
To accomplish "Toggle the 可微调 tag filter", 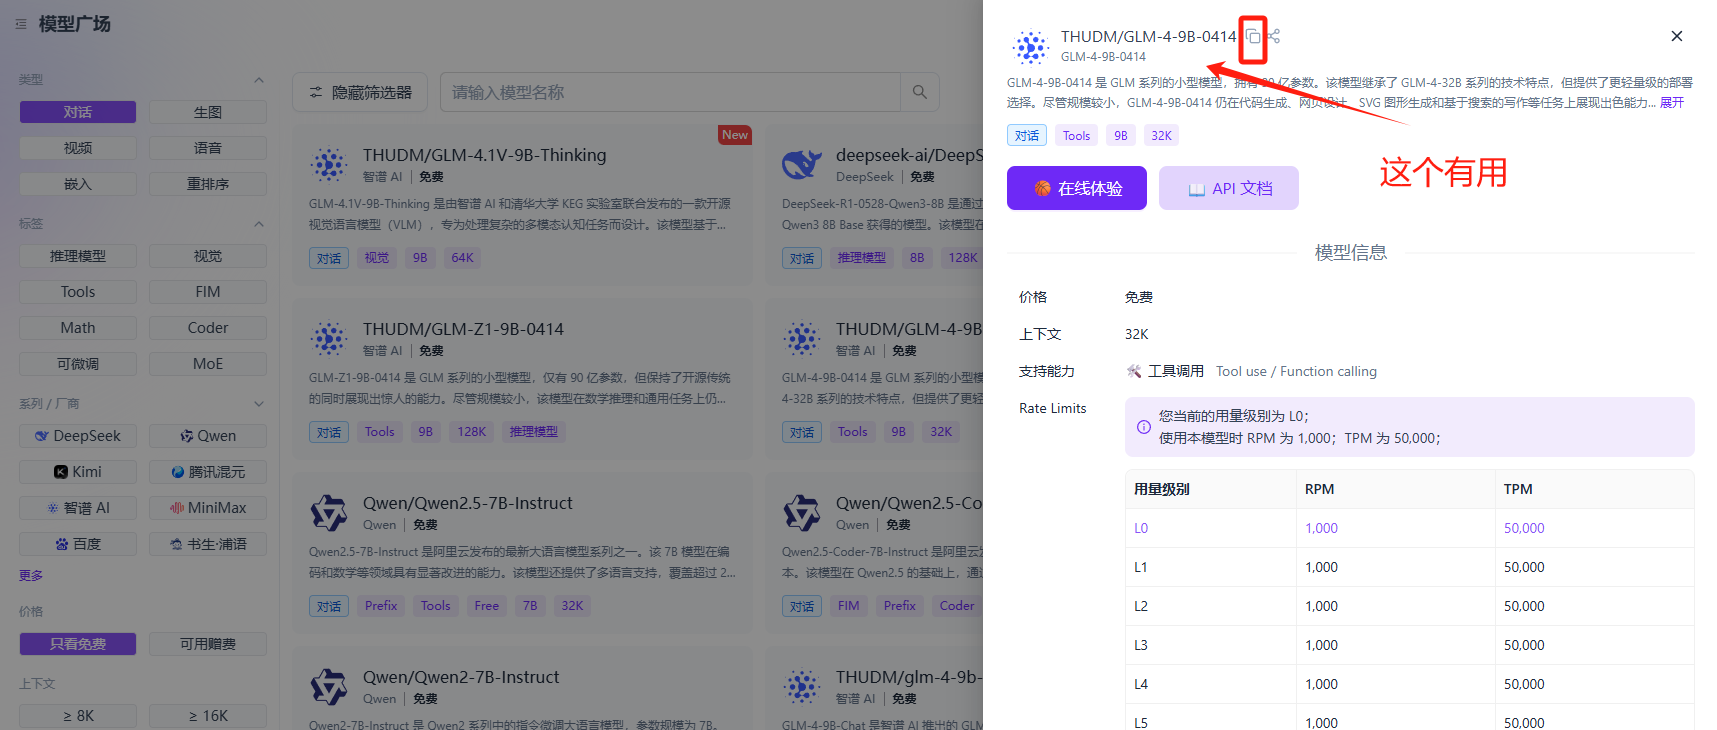I will [78, 364].
